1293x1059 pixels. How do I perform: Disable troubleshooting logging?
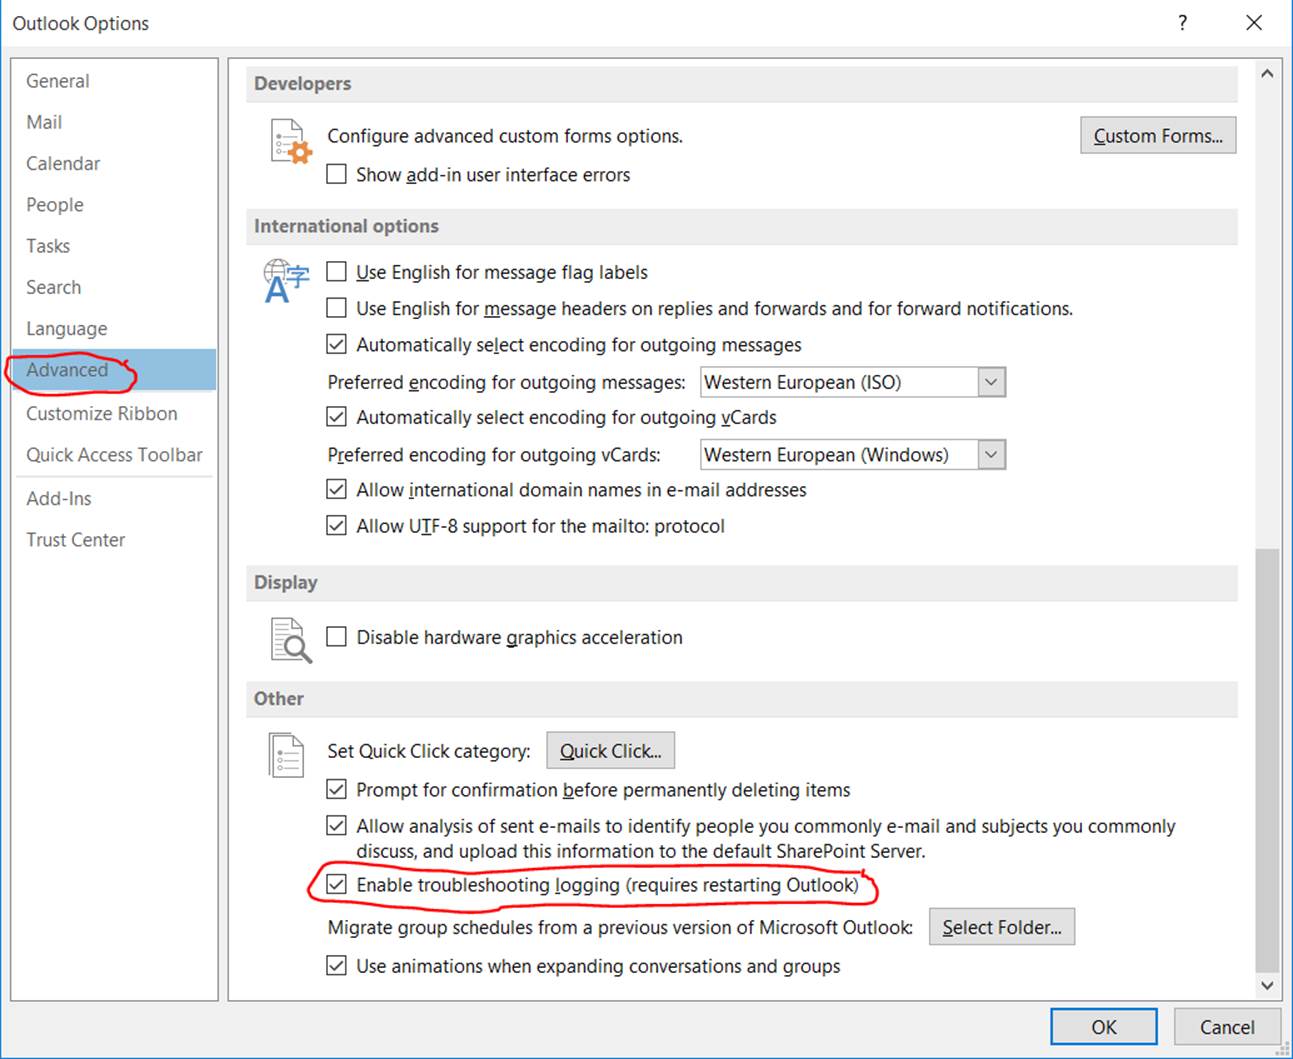pos(336,884)
